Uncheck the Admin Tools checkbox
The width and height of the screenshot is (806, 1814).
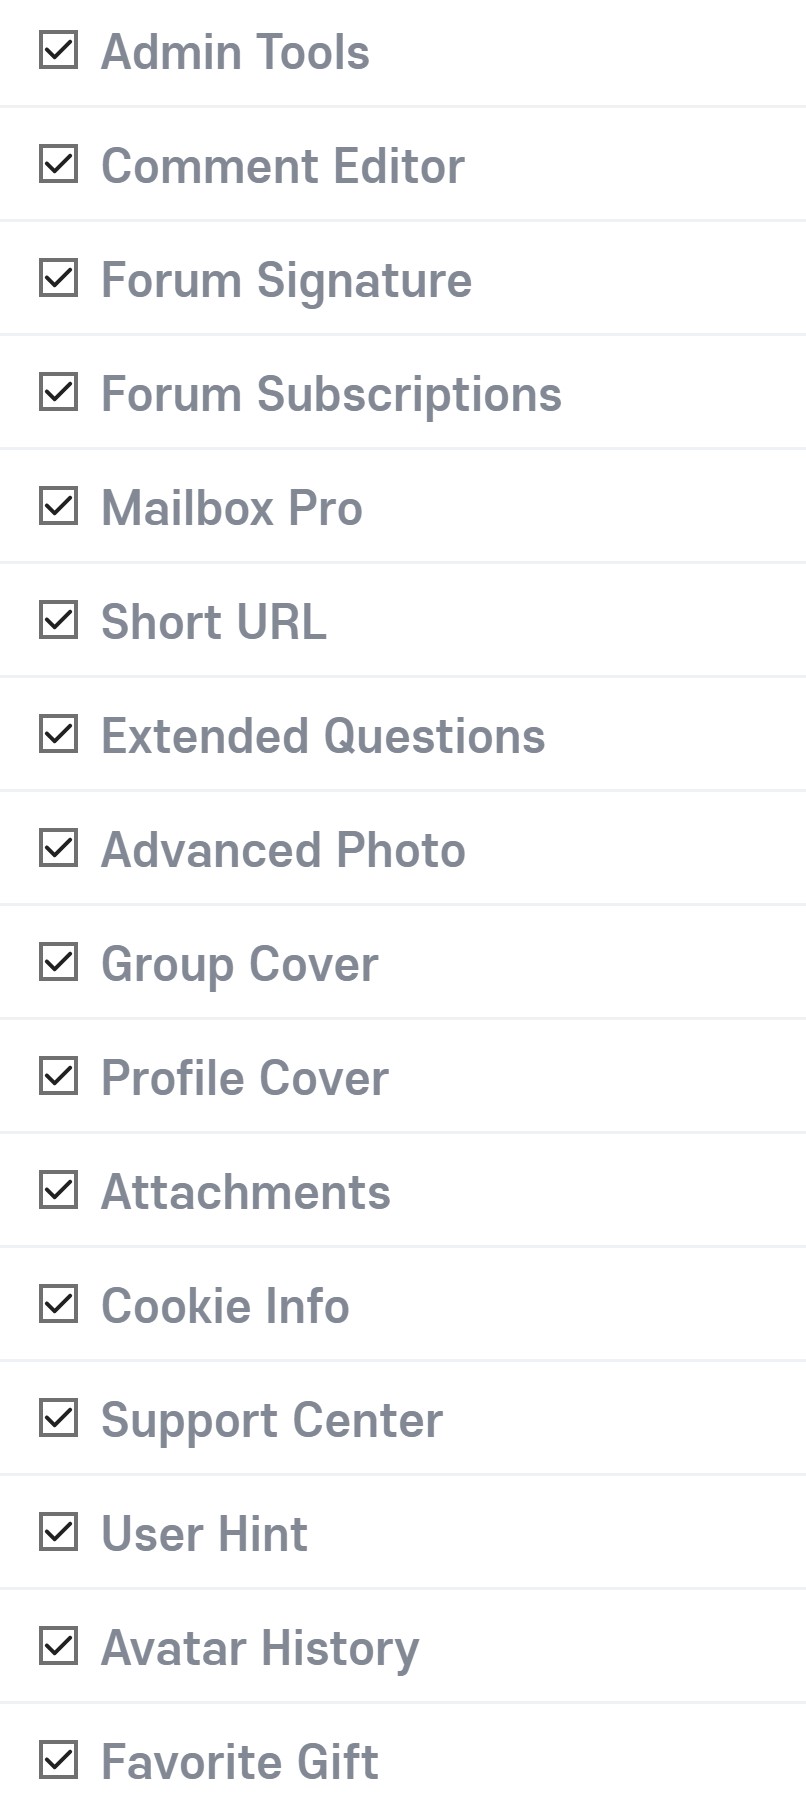[x=58, y=50]
